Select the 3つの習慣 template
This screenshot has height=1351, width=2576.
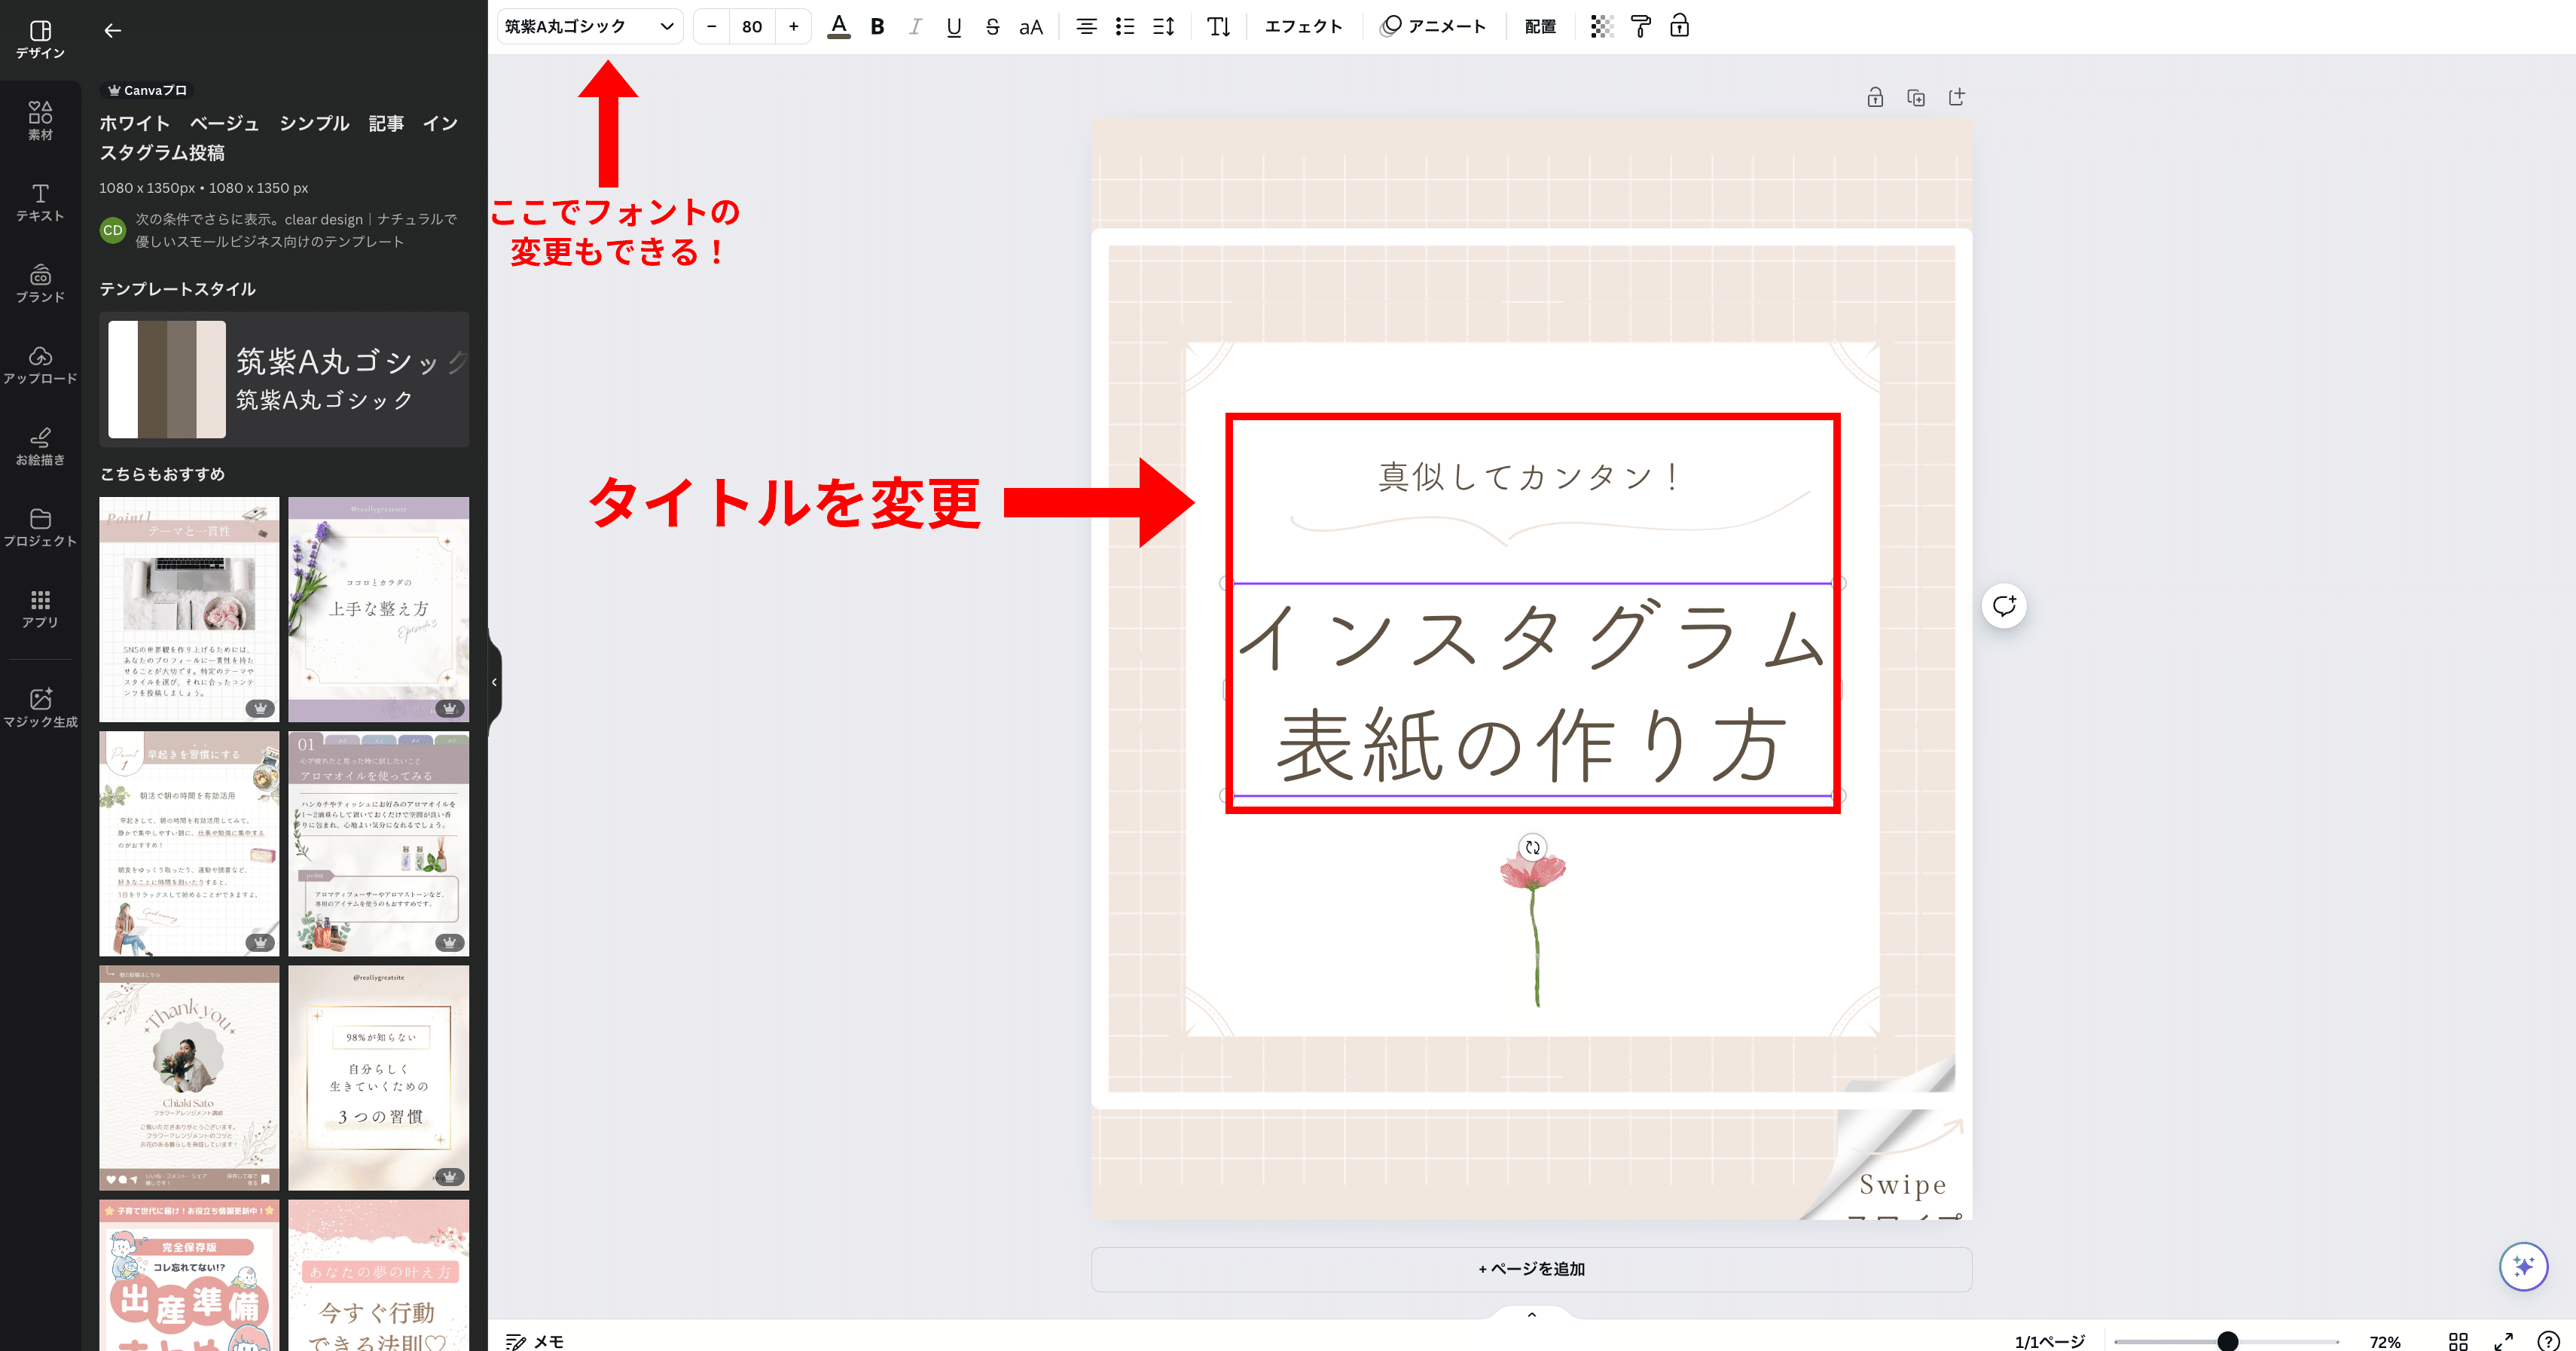click(x=379, y=1078)
